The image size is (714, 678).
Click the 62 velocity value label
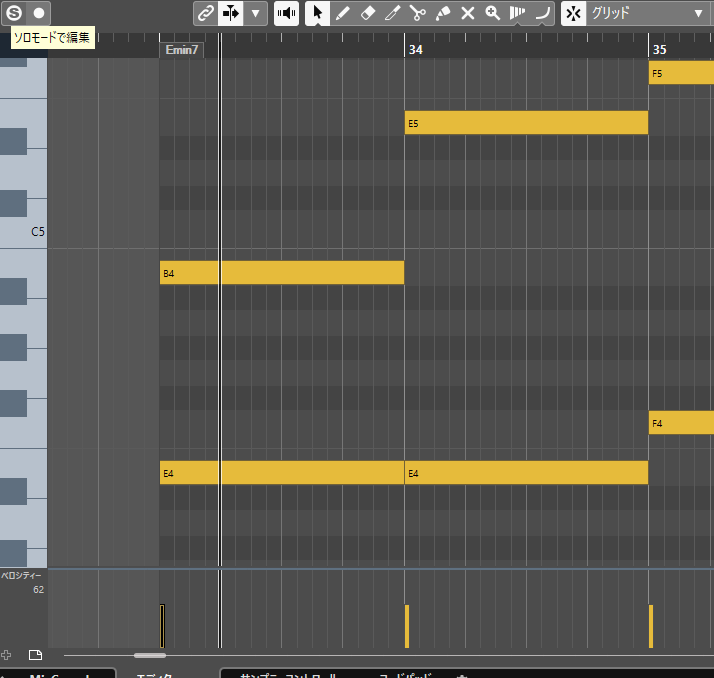pyautogui.click(x=38, y=590)
